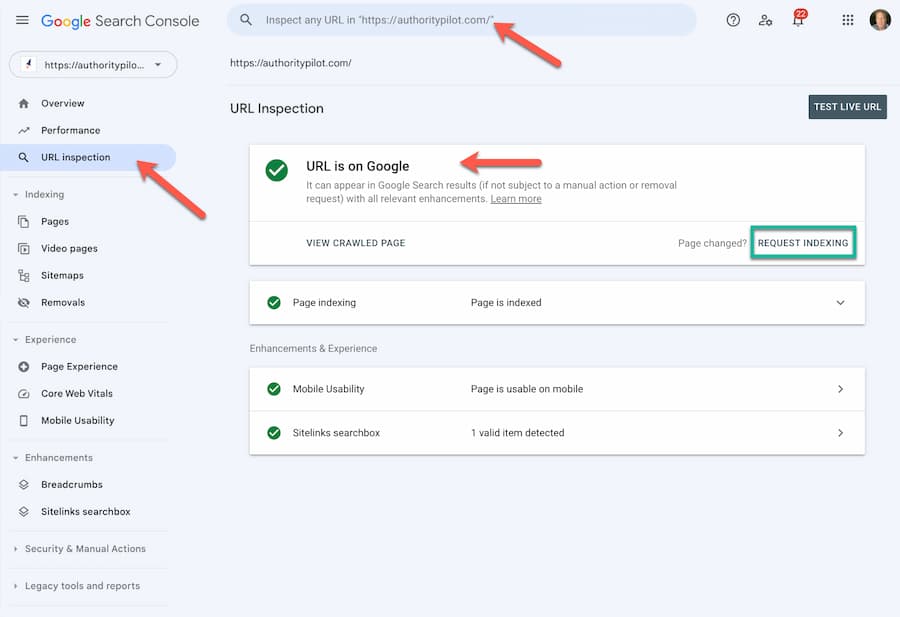The height and width of the screenshot is (617, 900).
Task: Click 'URL is on Google' status title
Action: point(358,166)
